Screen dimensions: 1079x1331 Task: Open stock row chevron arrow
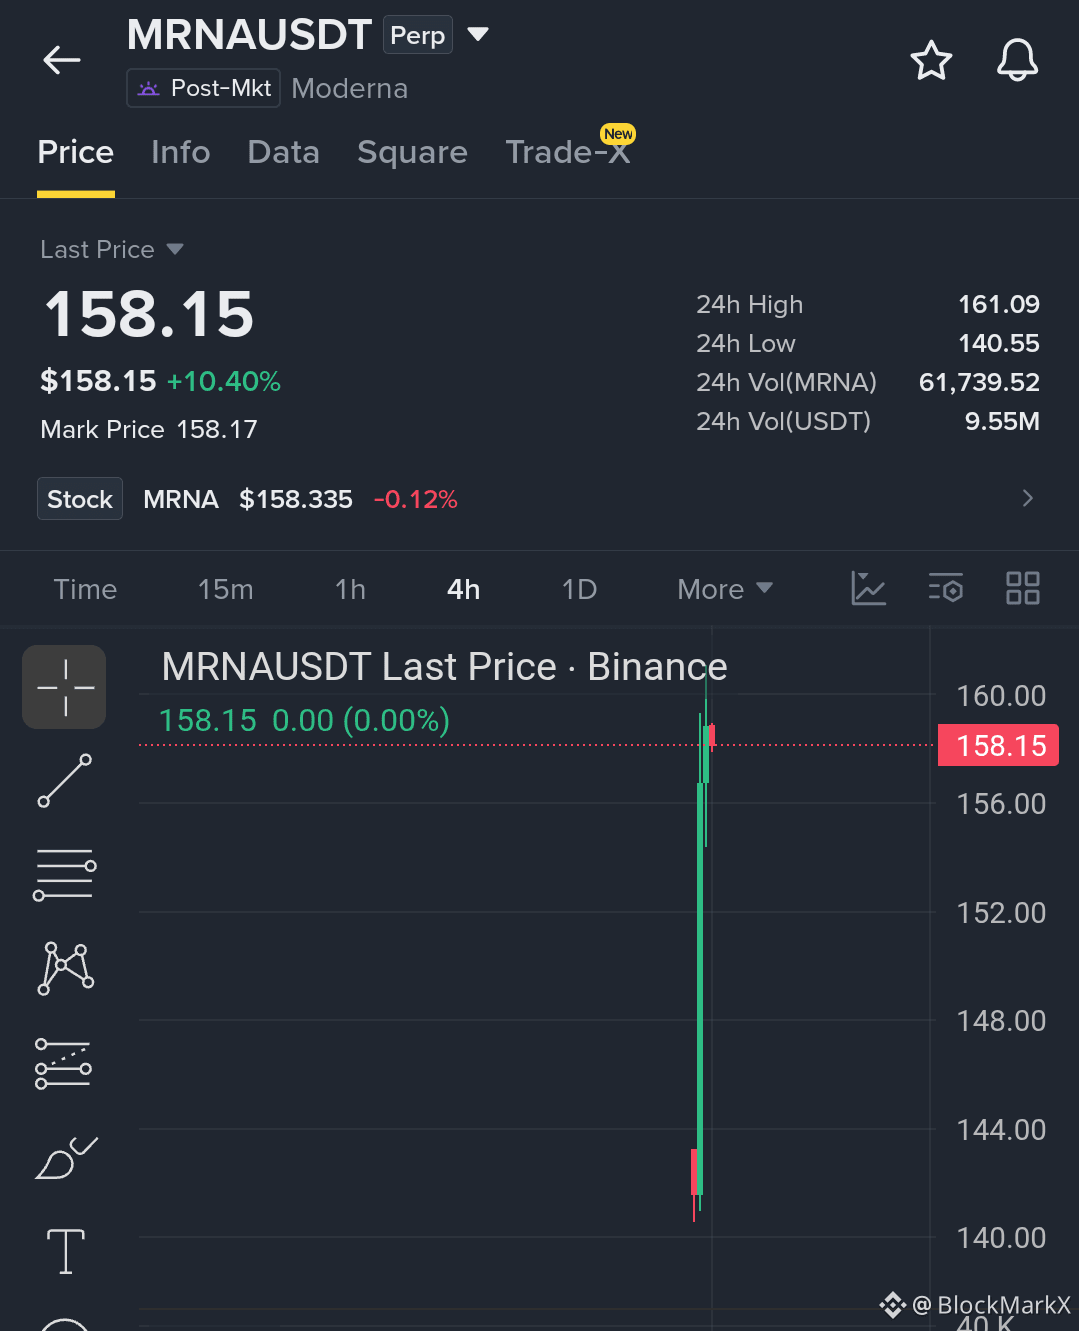(1027, 498)
